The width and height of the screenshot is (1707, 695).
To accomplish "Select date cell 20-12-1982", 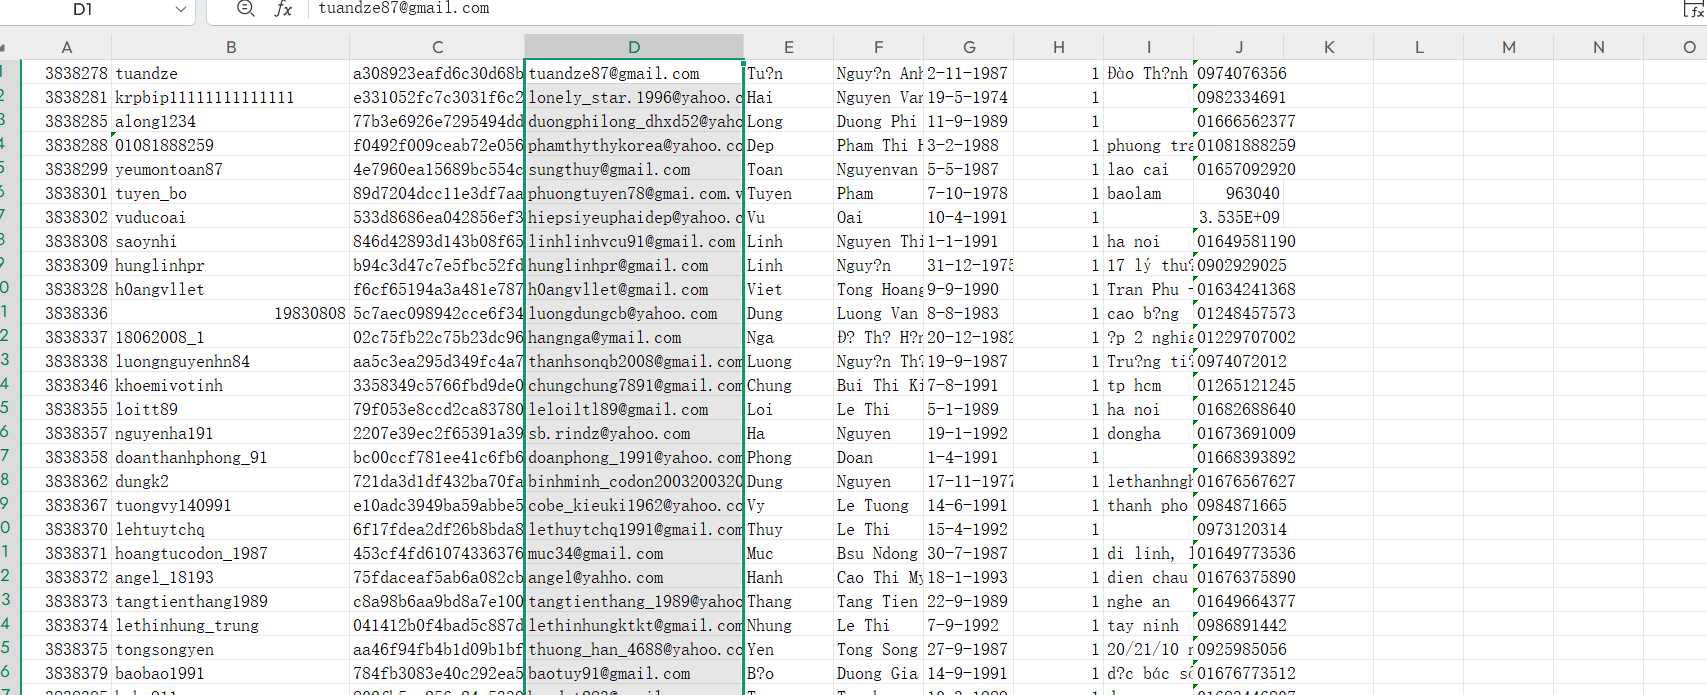I will [x=969, y=337].
